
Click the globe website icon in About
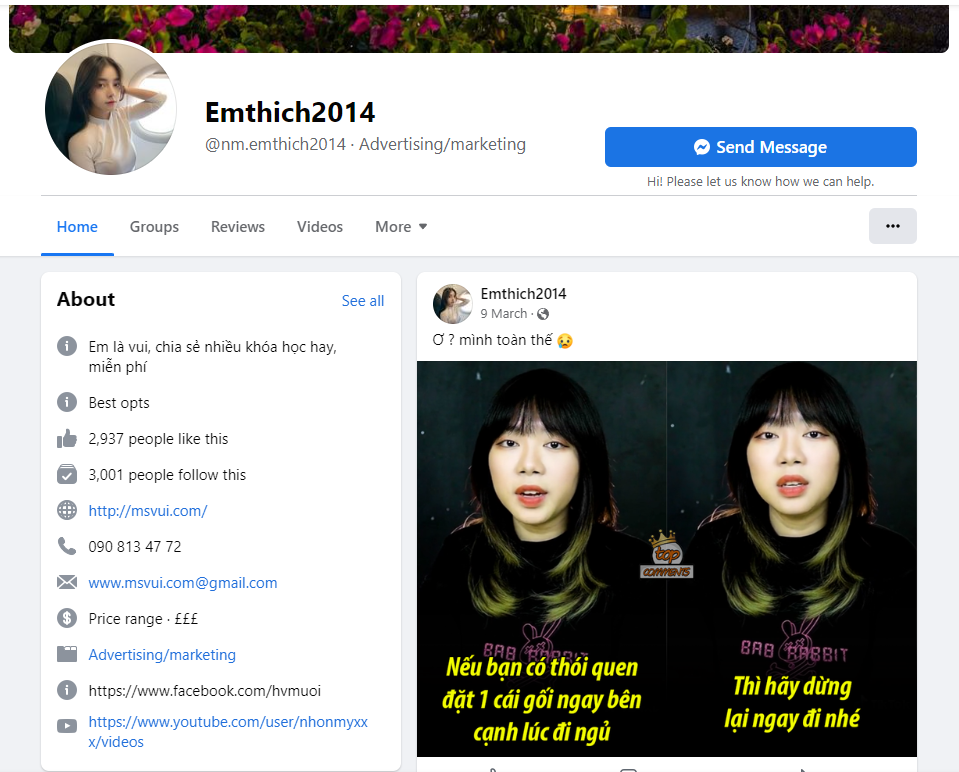tap(67, 511)
